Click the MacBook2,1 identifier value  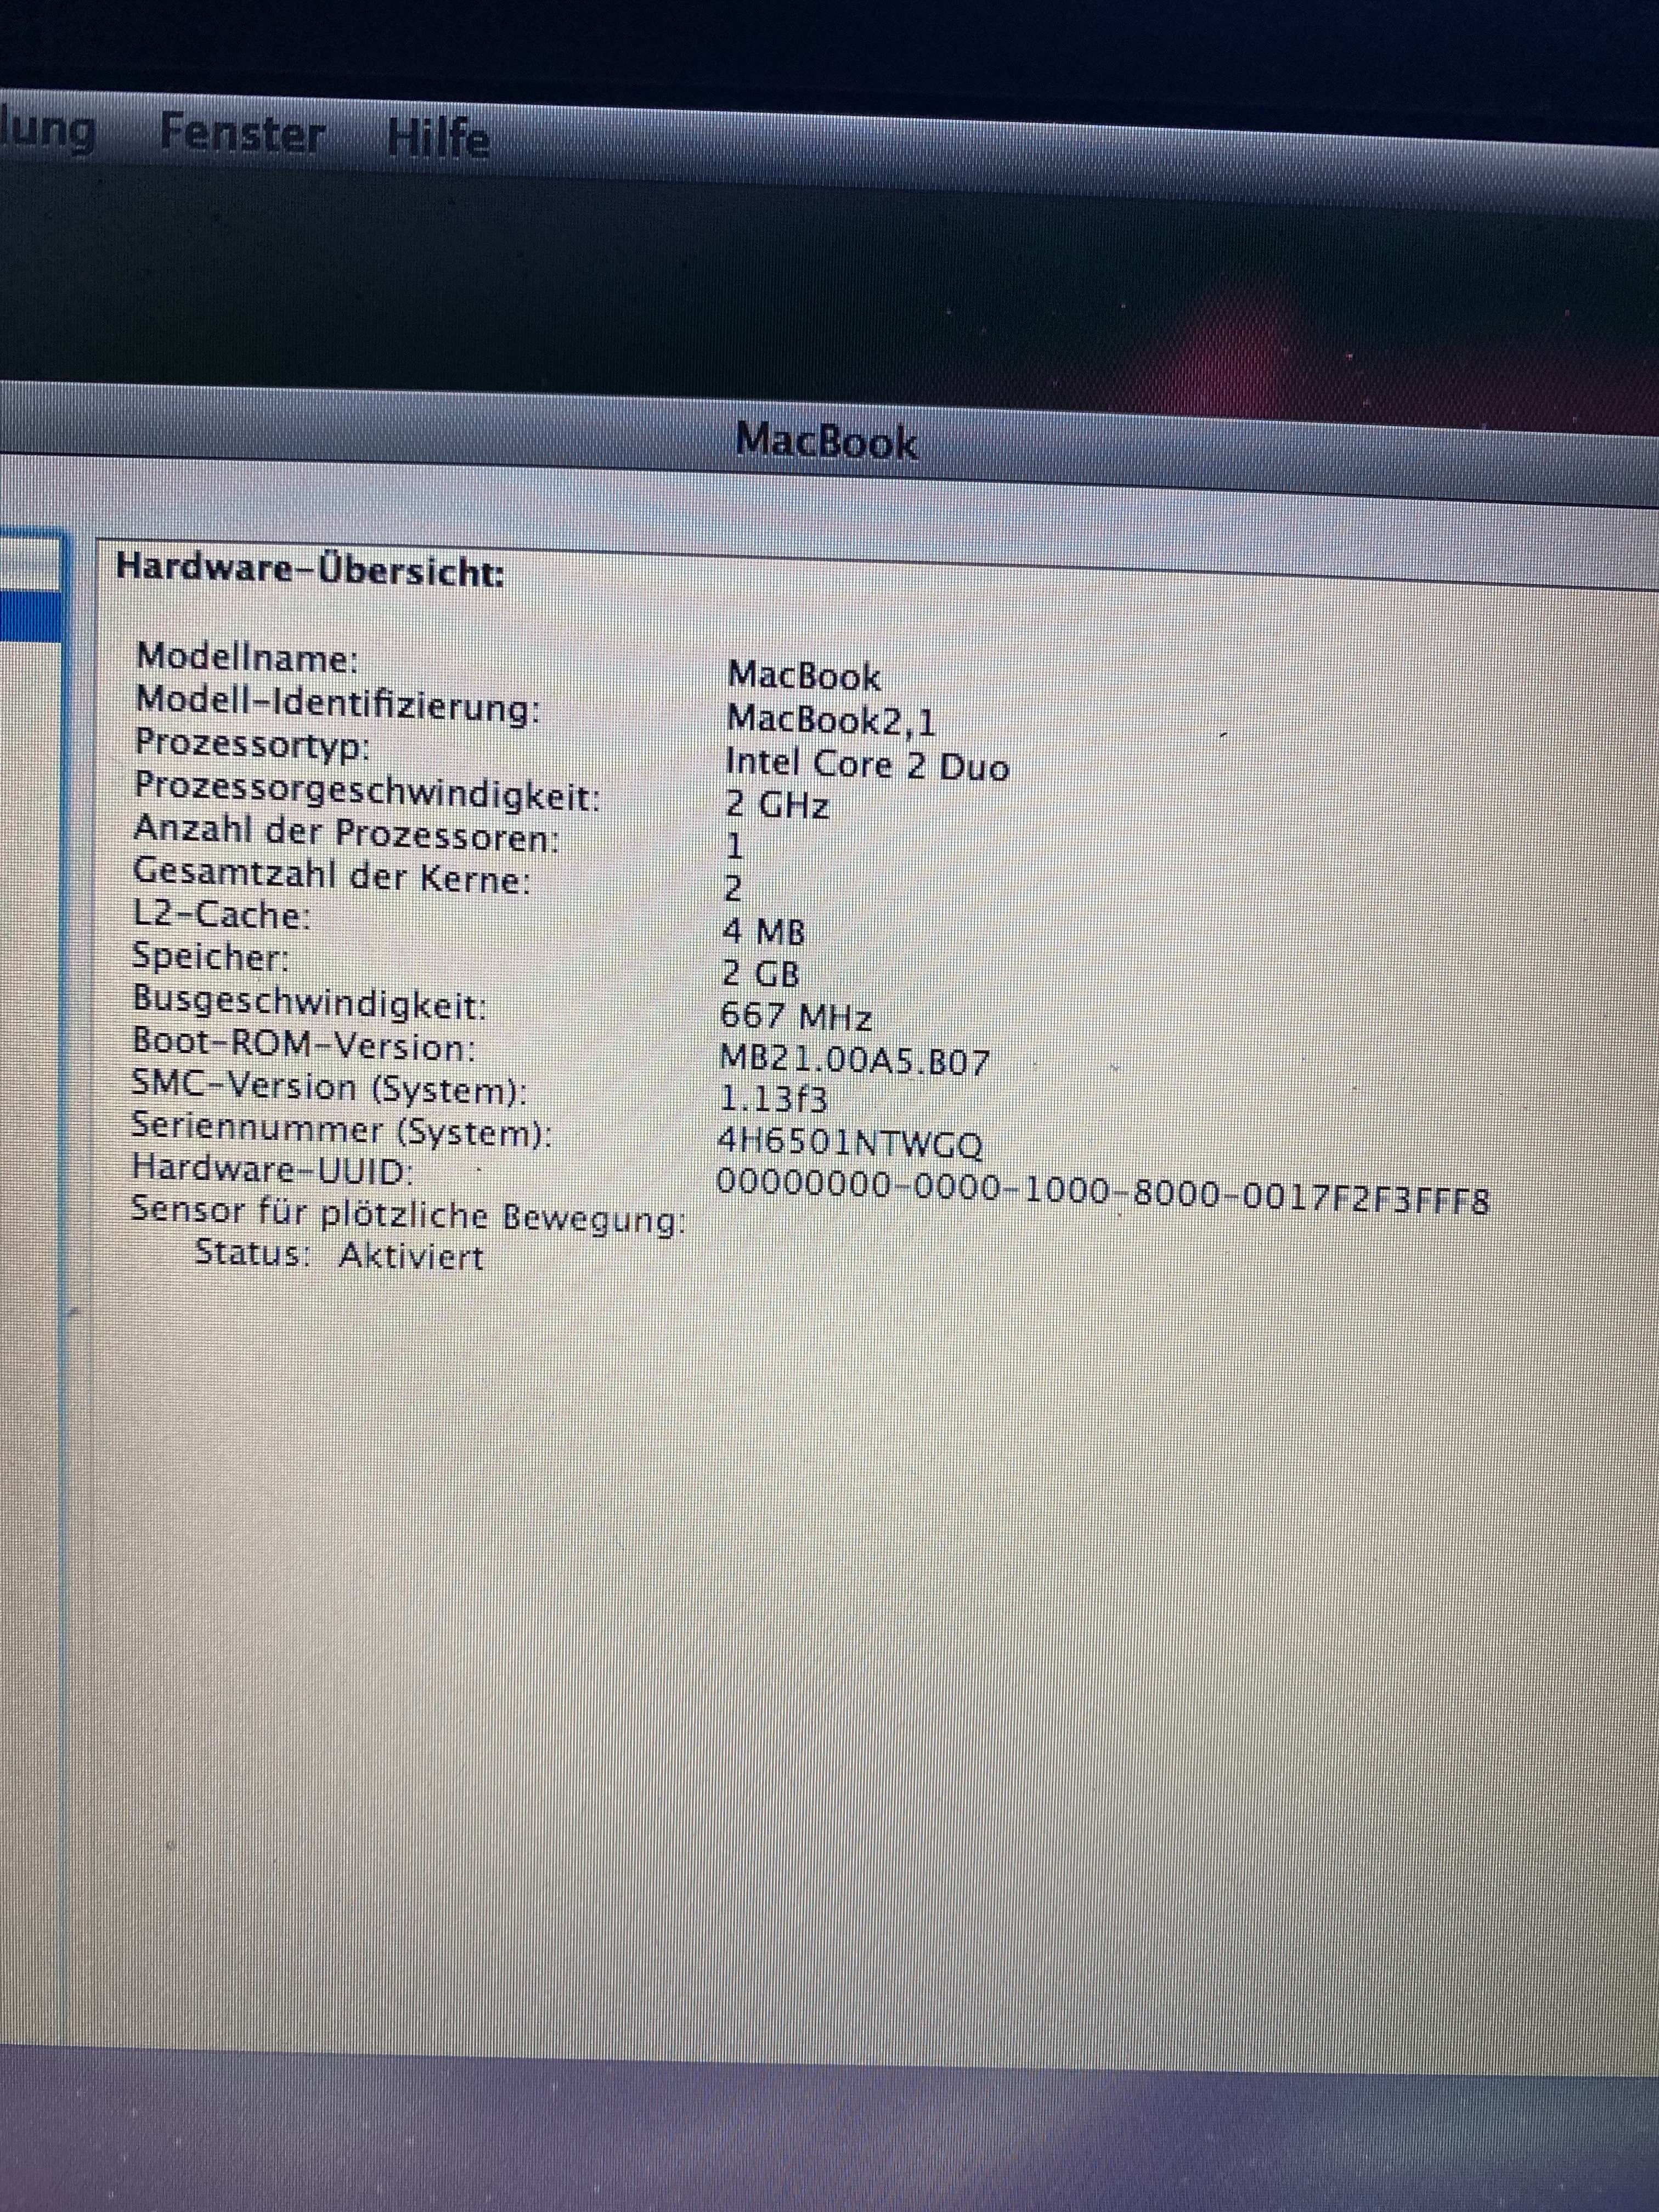point(831,719)
